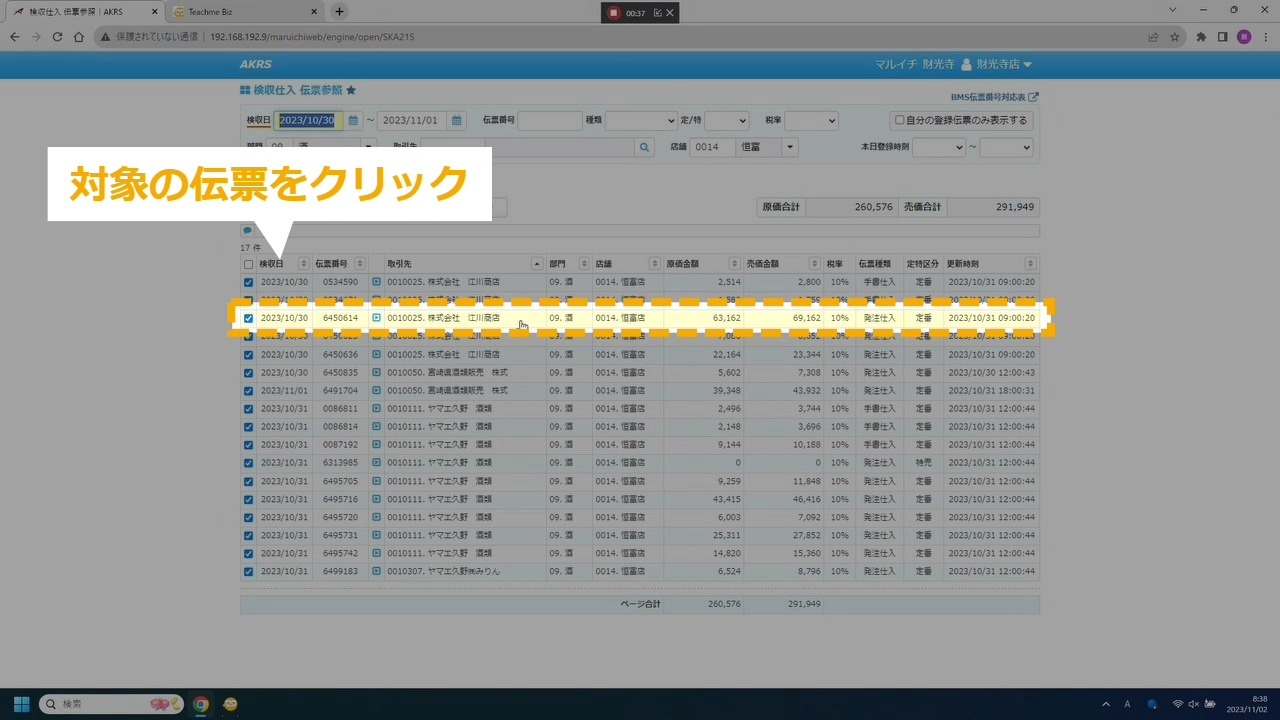
Task: Click the comment bubble icon above table
Action: pyautogui.click(x=247, y=230)
